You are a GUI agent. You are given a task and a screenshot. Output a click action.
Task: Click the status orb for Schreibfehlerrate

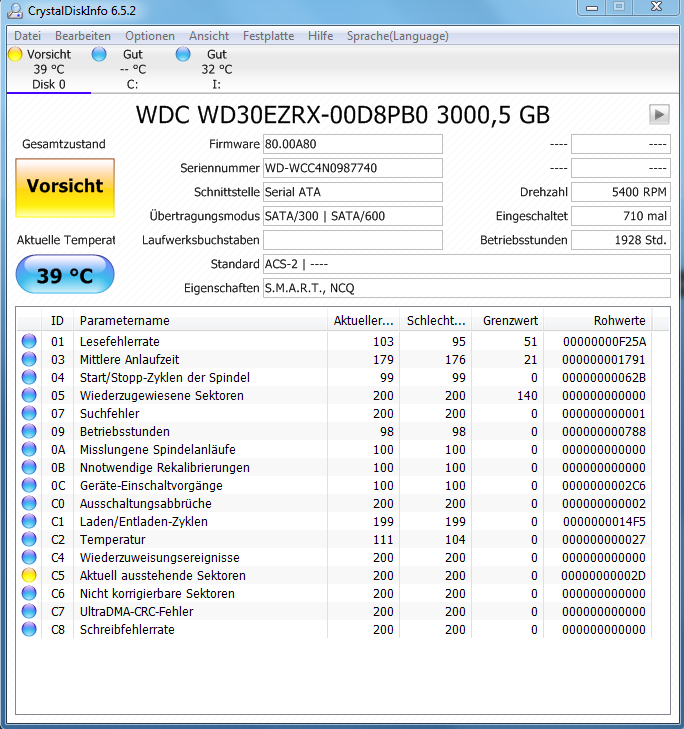tap(29, 630)
